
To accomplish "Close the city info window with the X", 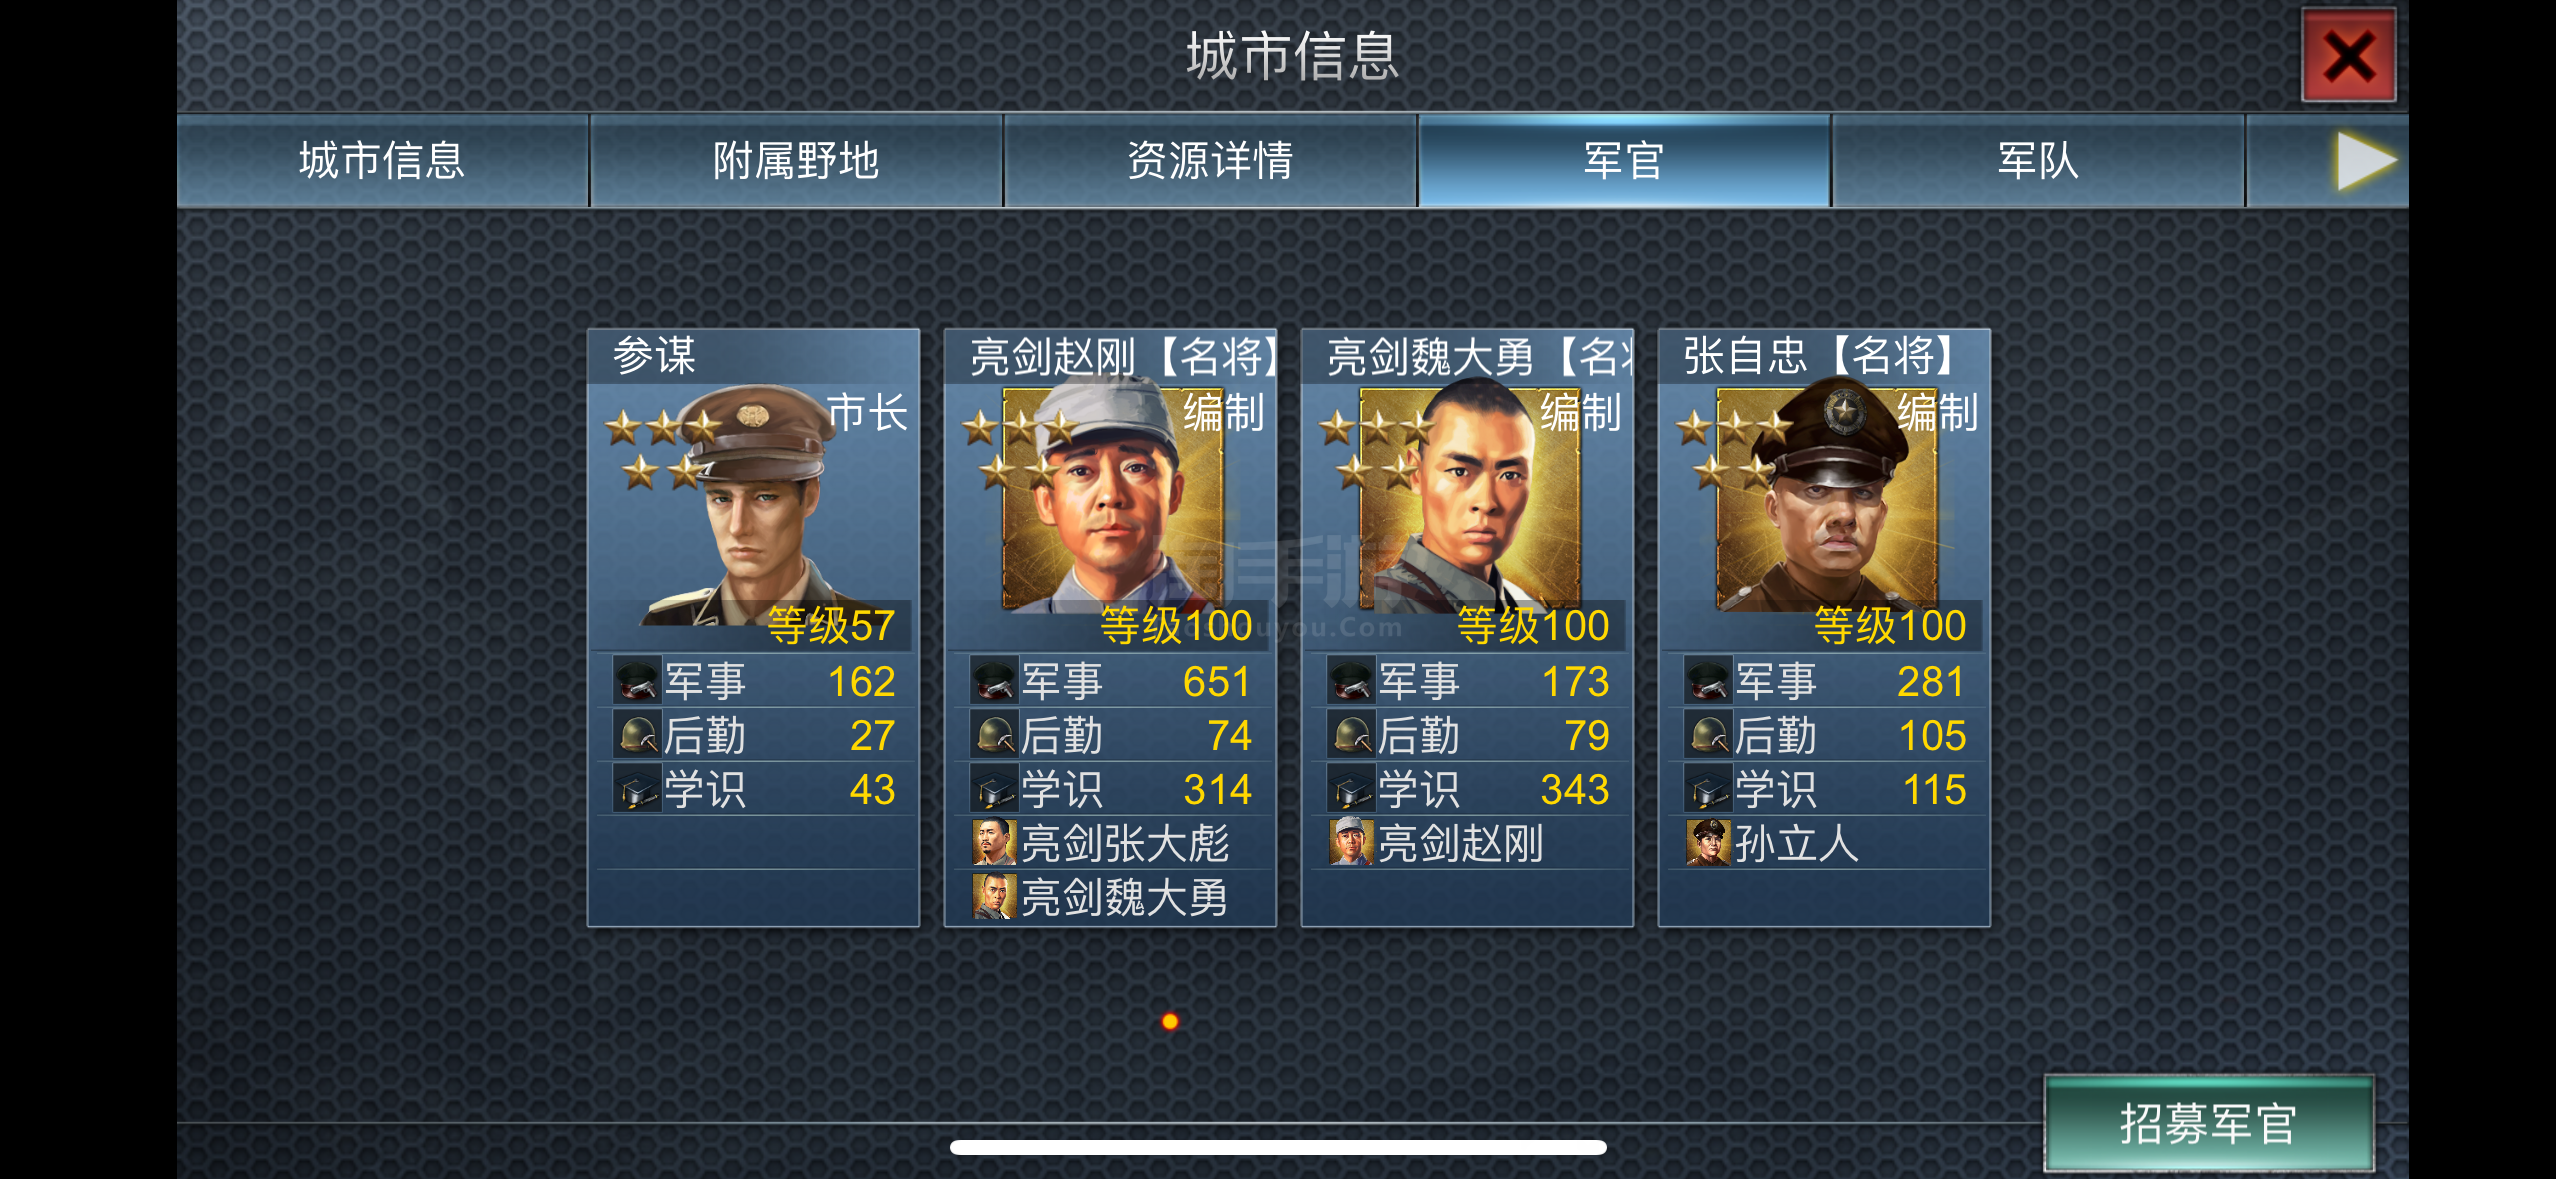I will (x=2348, y=56).
